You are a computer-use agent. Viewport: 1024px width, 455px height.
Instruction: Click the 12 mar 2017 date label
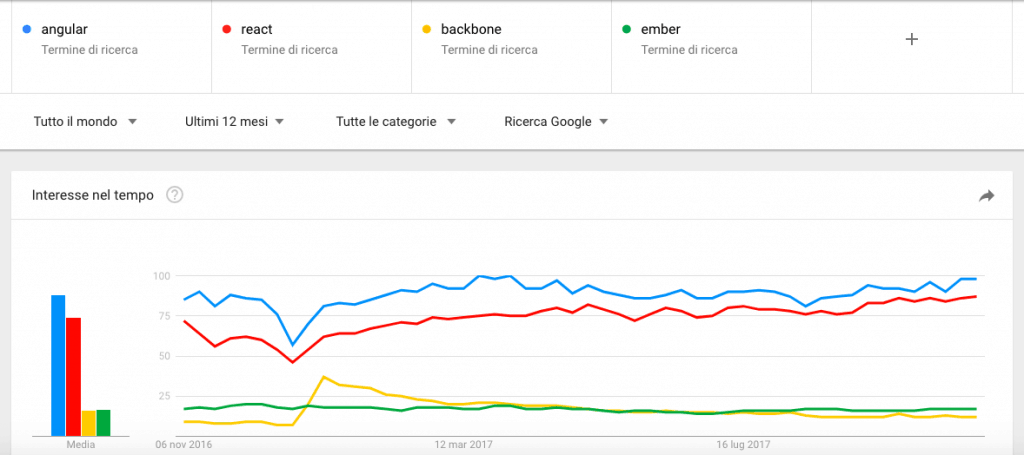click(x=464, y=443)
